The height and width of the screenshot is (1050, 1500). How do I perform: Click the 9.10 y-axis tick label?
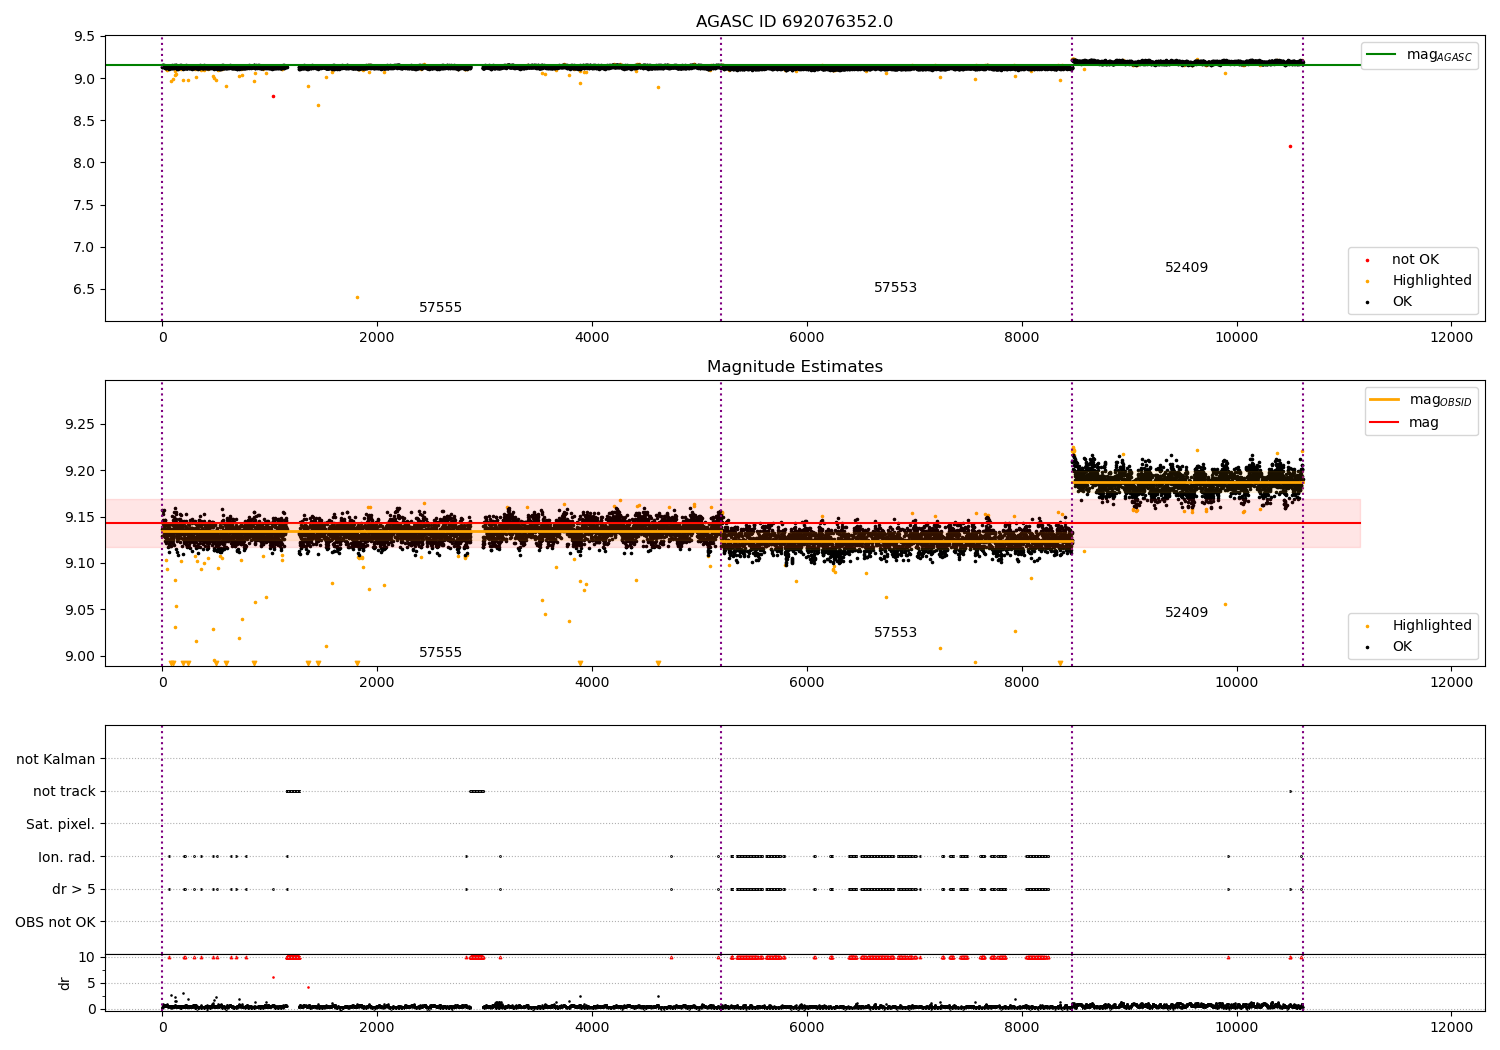80,564
